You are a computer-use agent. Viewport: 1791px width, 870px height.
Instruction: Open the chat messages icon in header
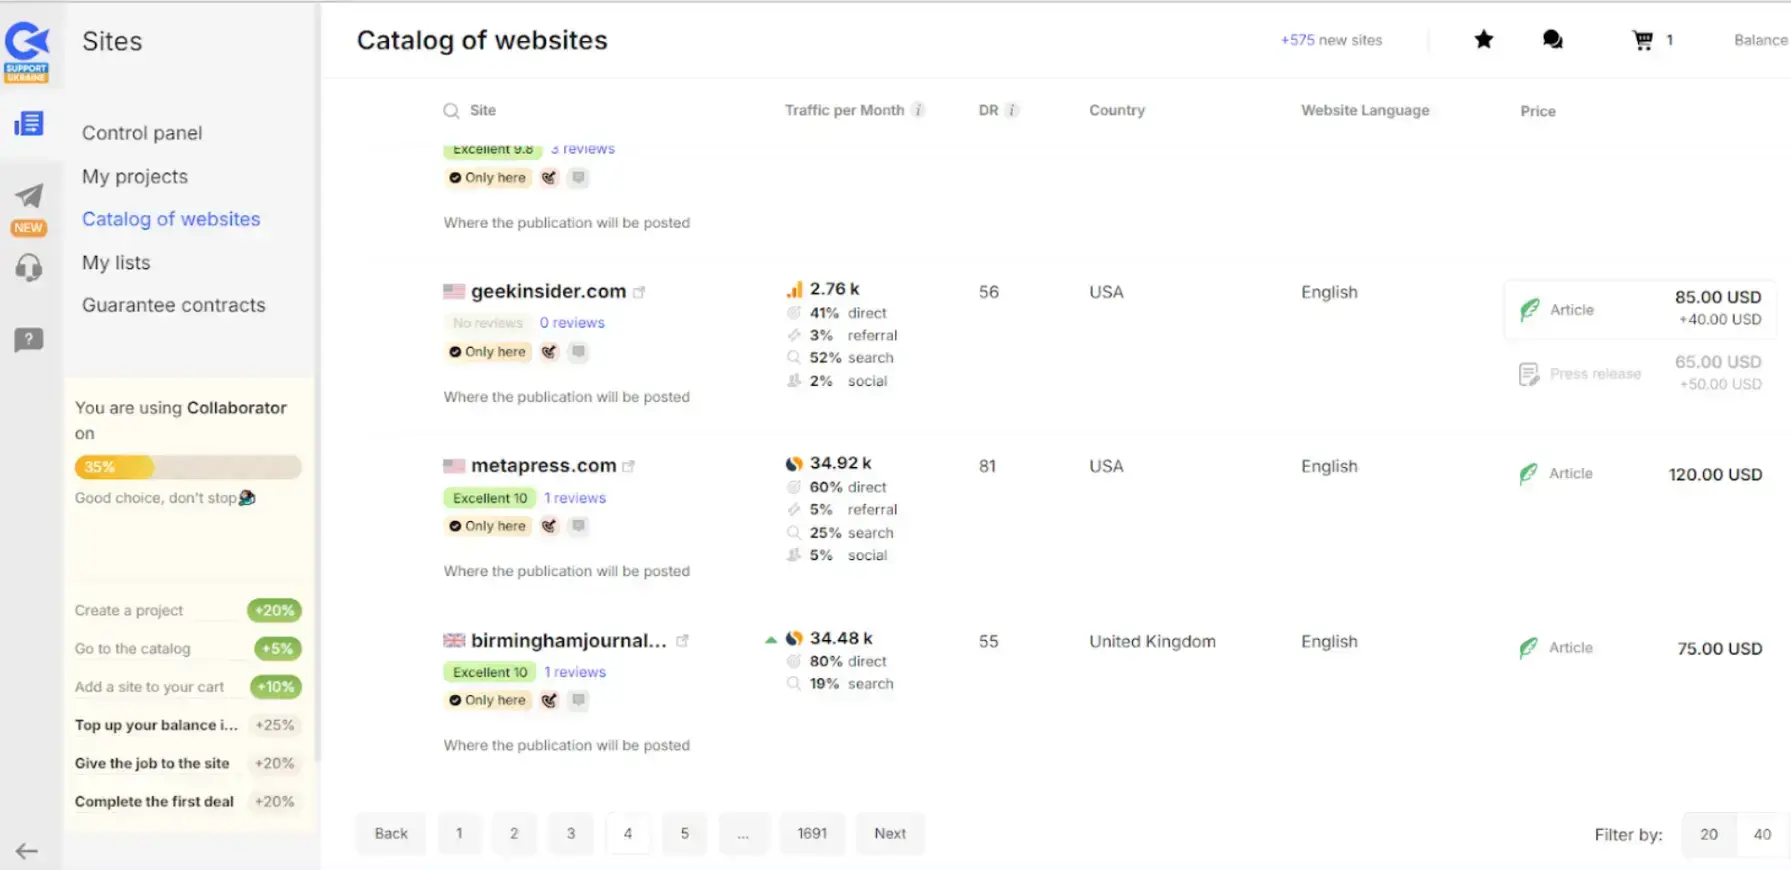(x=1552, y=40)
